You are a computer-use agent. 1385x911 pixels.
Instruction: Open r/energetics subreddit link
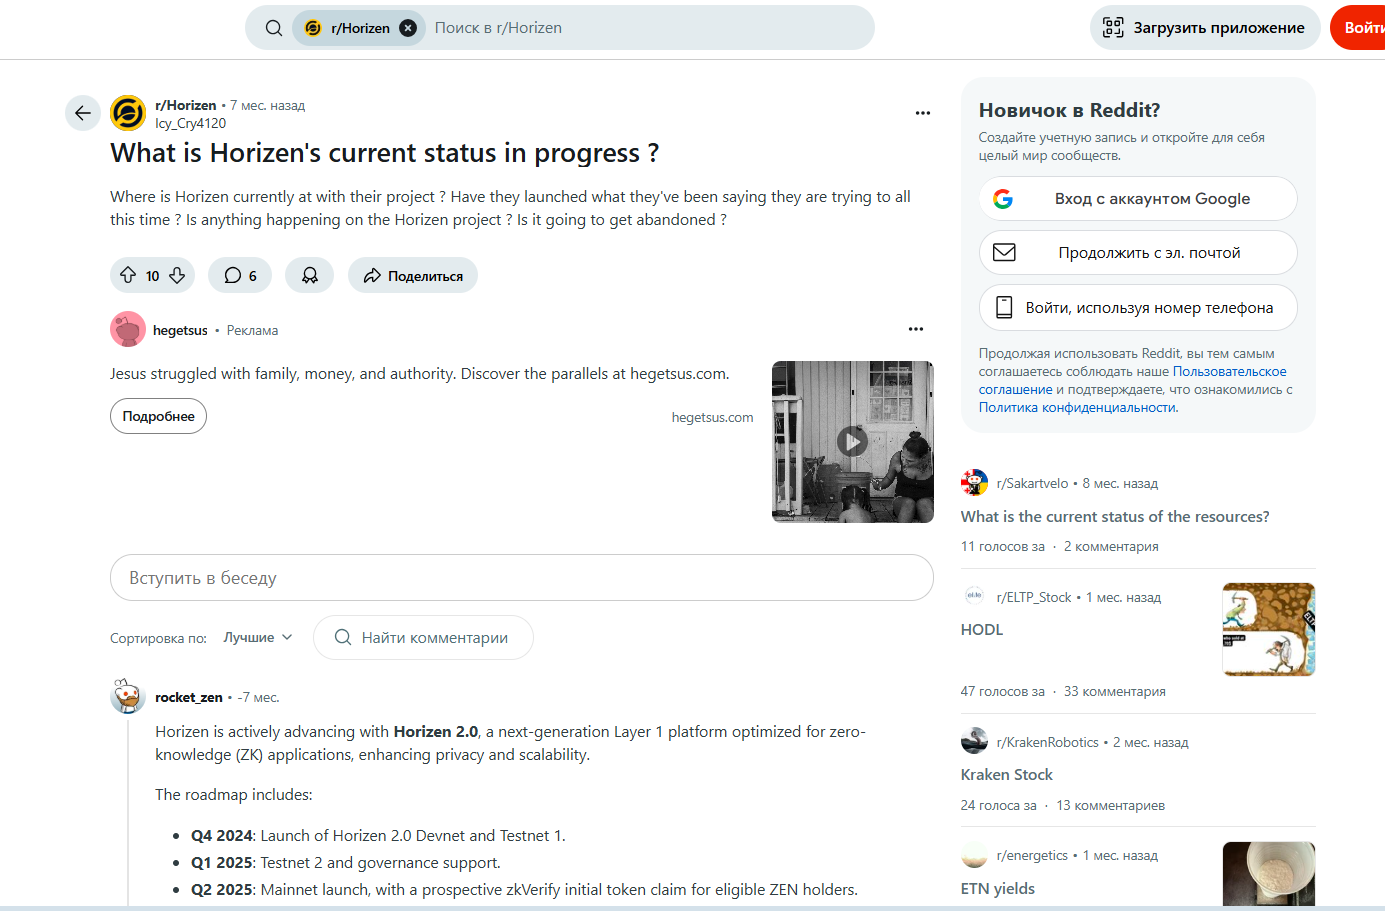coord(1032,855)
